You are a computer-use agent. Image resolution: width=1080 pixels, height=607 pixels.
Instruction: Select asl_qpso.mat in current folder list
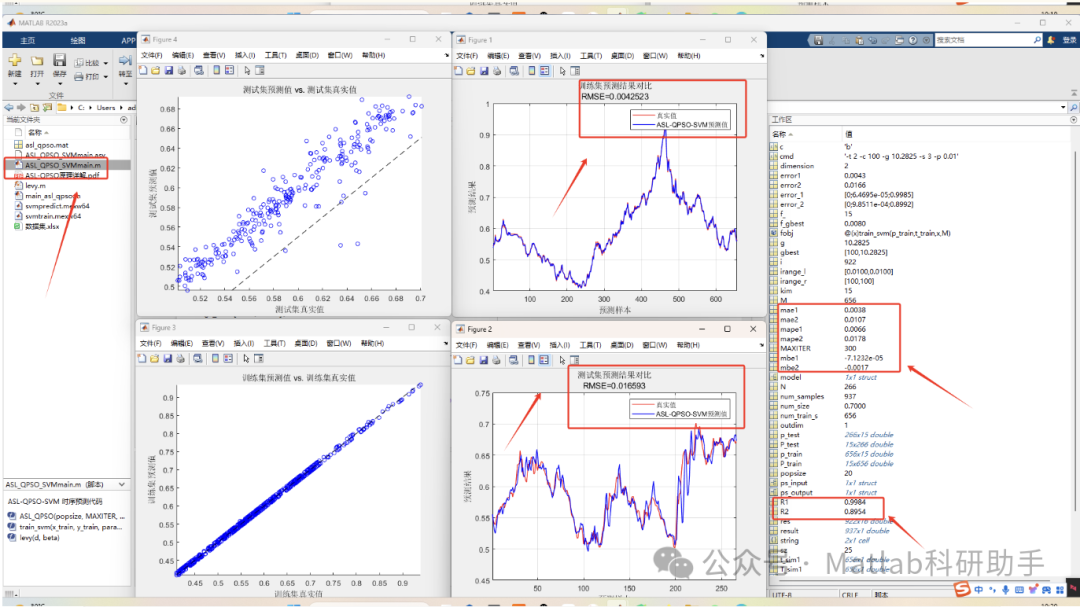click(47, 145)
